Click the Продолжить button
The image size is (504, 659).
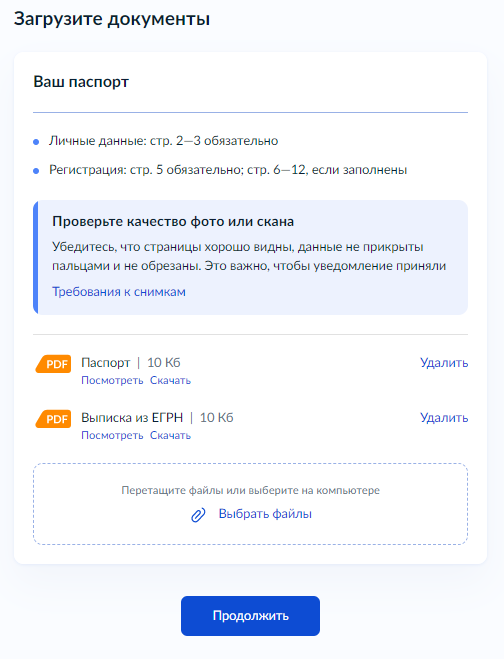coord(251,616)
